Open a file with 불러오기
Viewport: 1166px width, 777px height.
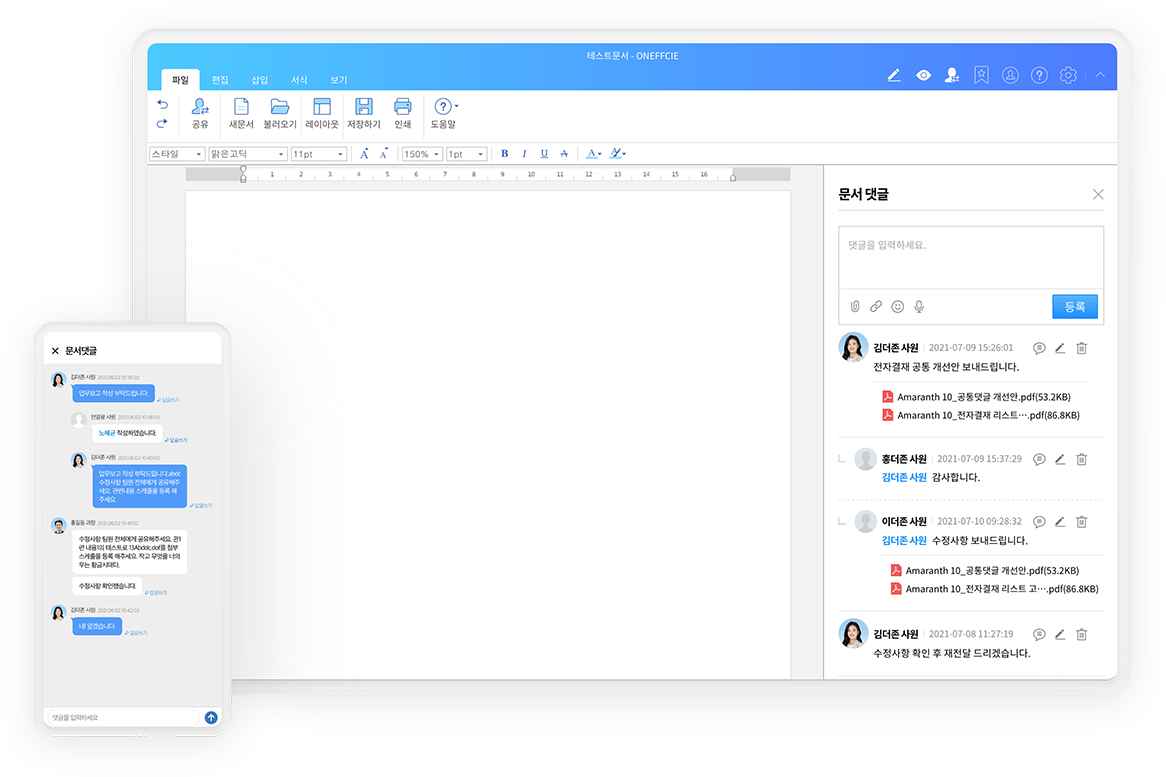coord(280,114)
